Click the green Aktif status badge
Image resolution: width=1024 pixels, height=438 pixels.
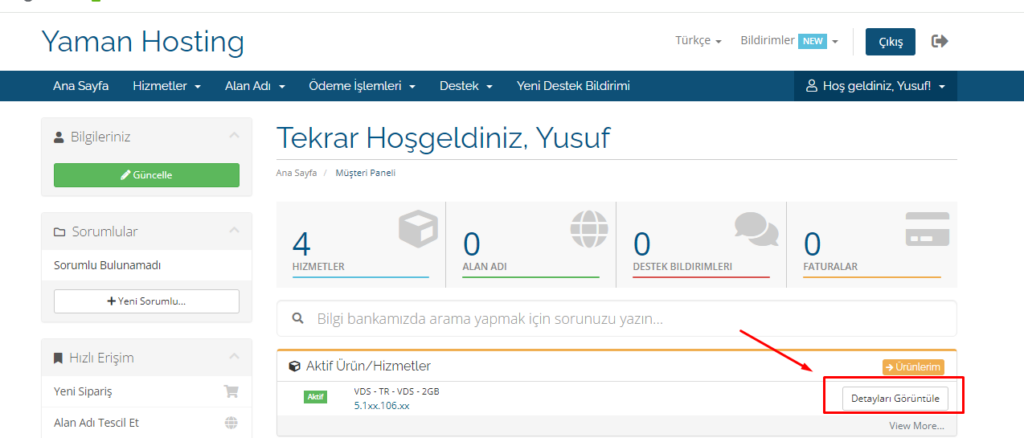coord(315,398)
